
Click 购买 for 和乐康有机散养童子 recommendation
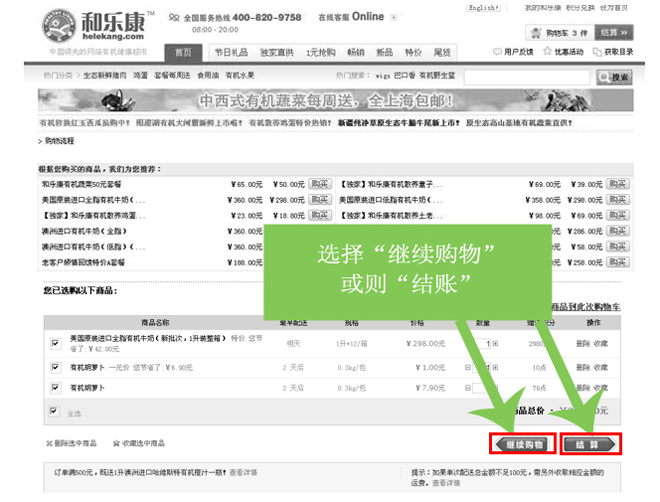(x=618, y=184)
